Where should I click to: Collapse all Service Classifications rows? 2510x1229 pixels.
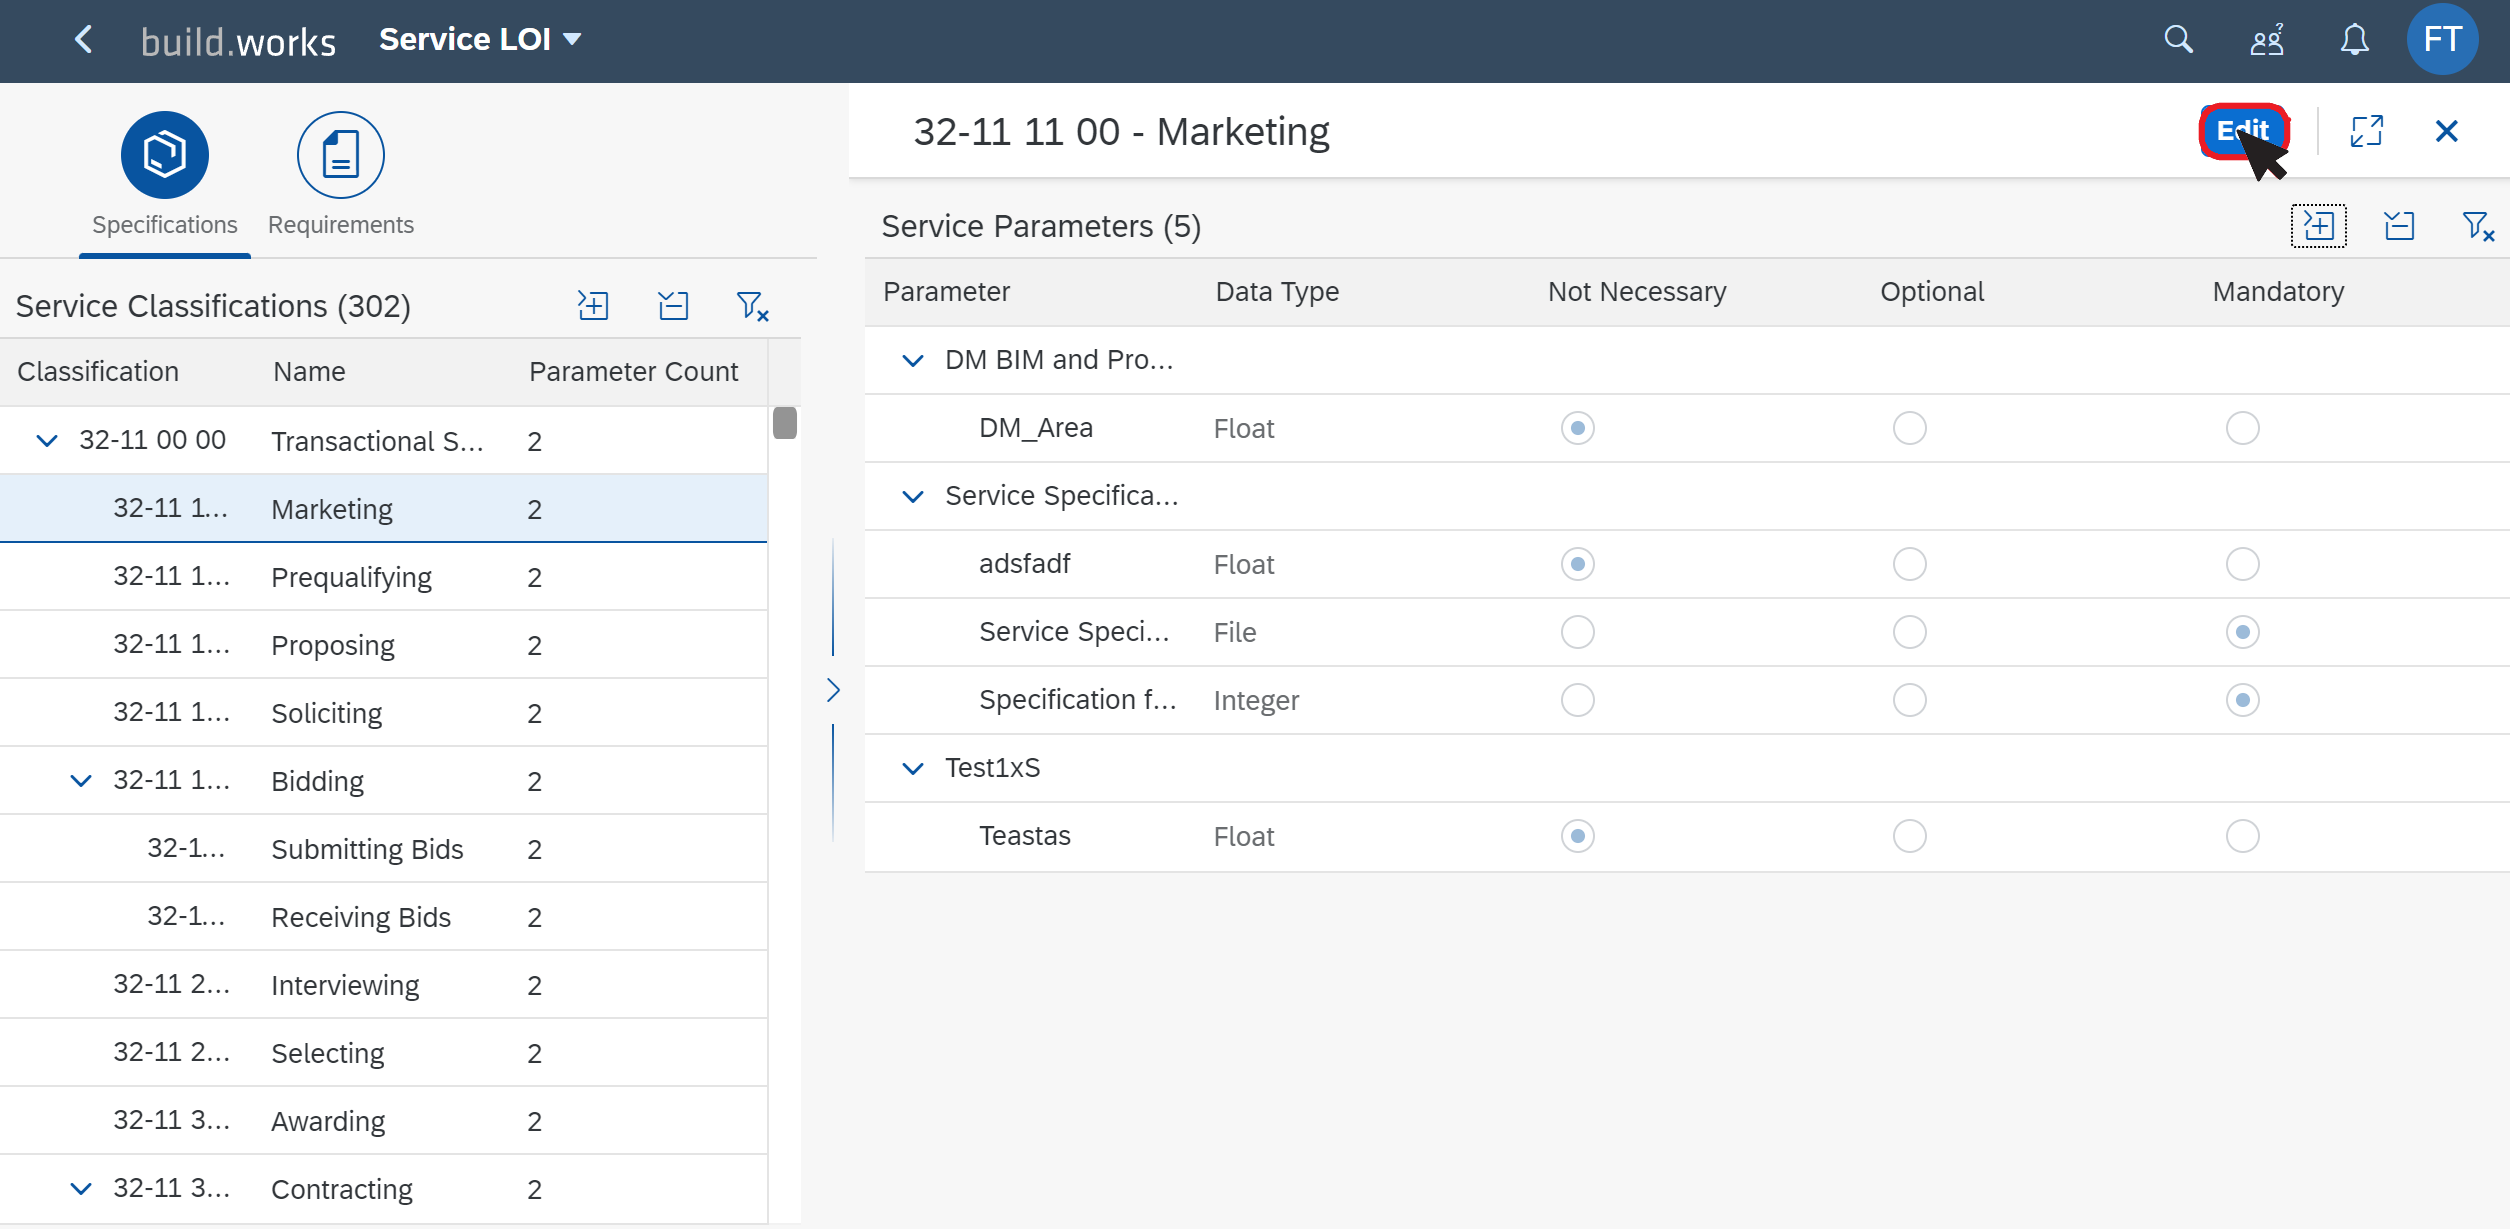[x=673, y=305]
